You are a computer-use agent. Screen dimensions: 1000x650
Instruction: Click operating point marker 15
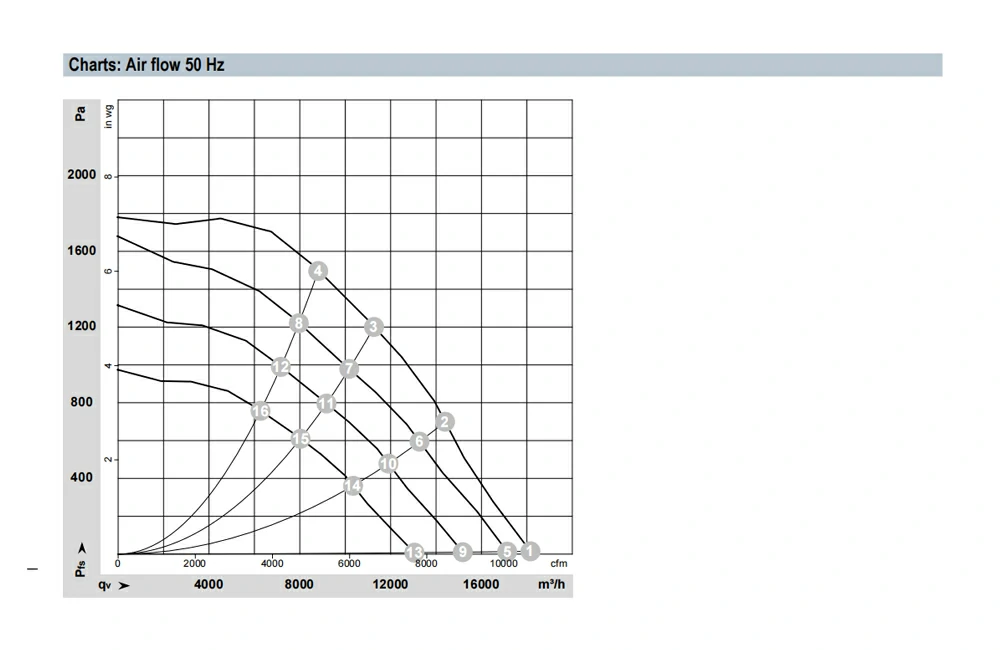[x=300, y=439]
